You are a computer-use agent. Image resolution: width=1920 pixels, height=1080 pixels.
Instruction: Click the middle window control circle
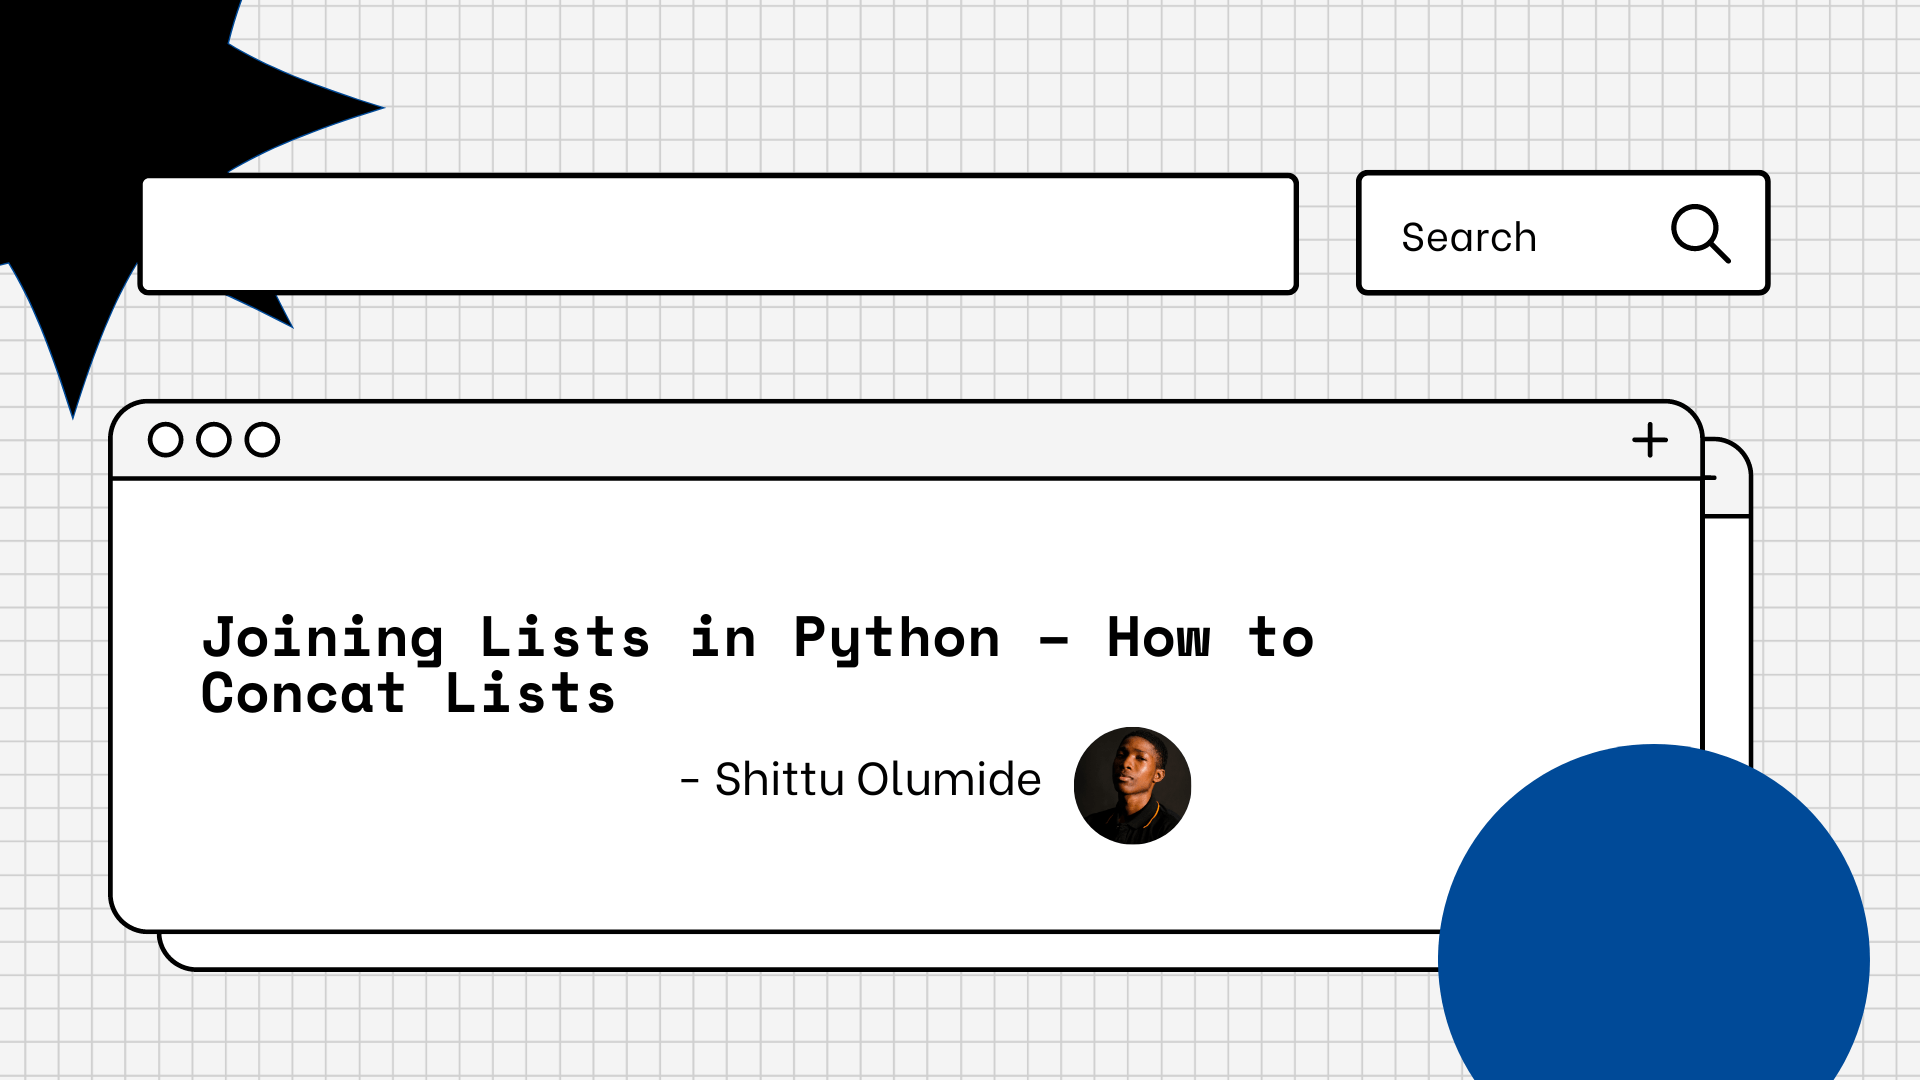tap(213, 439)
